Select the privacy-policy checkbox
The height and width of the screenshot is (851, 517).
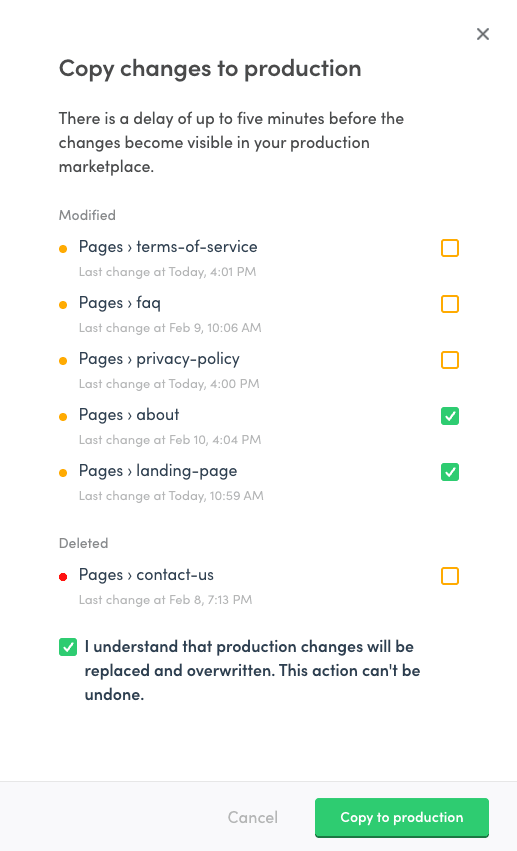[450, 360]
